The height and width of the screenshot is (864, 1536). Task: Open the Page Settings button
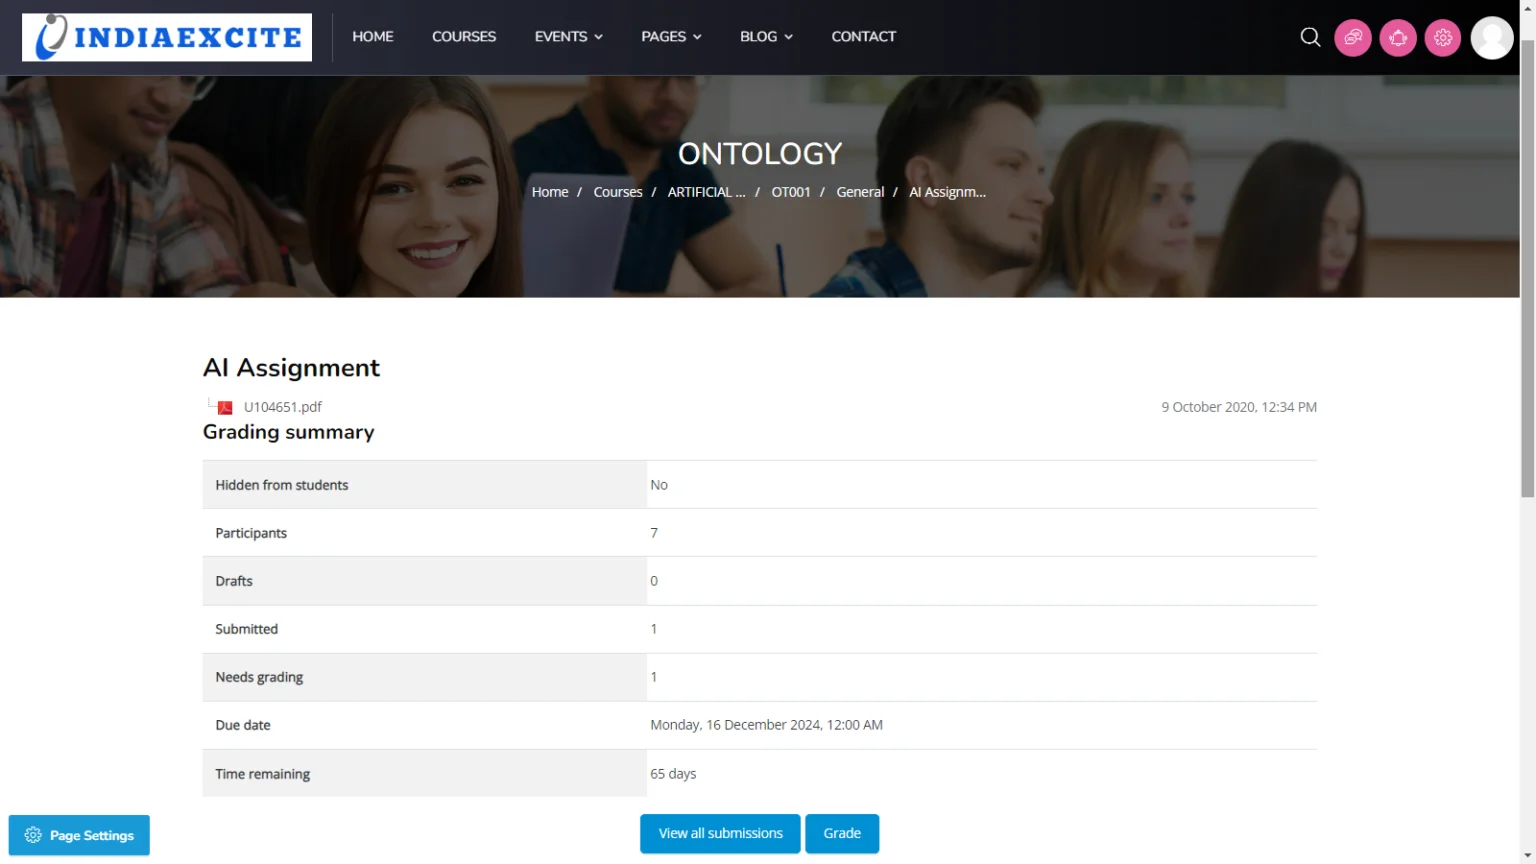coord(79,835)
